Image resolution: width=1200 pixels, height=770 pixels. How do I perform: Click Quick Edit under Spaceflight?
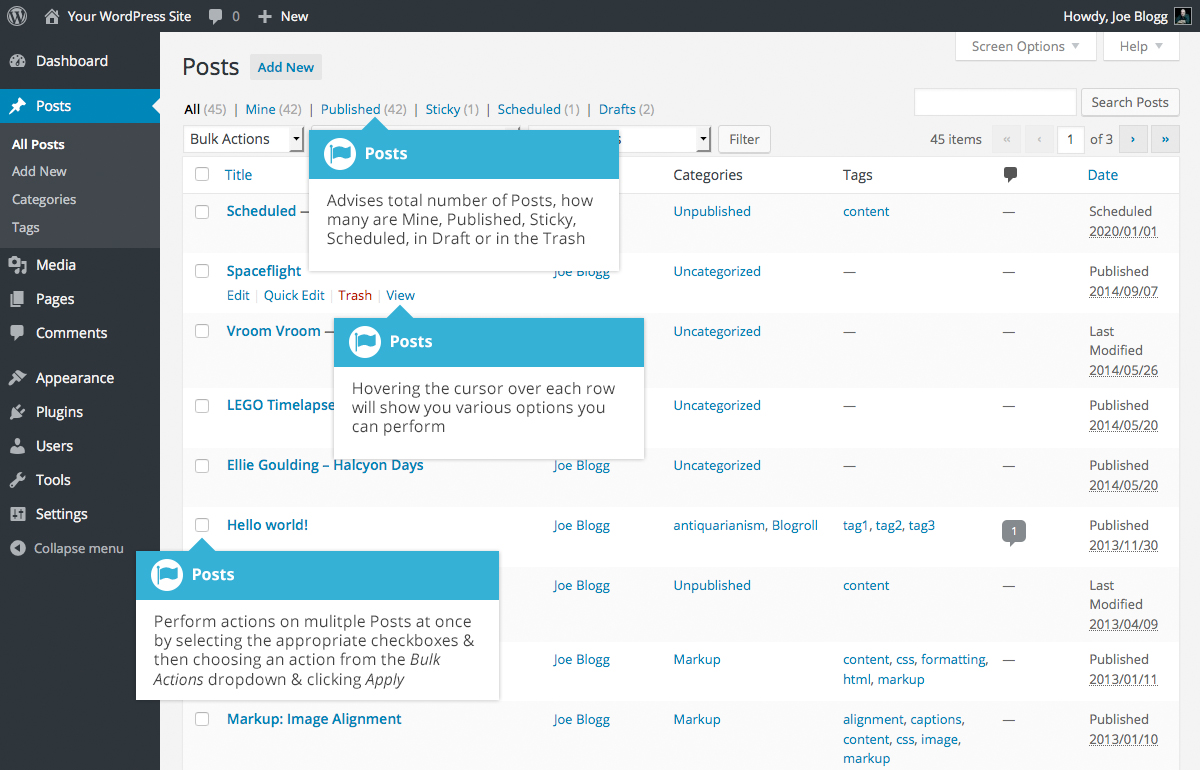294,295
